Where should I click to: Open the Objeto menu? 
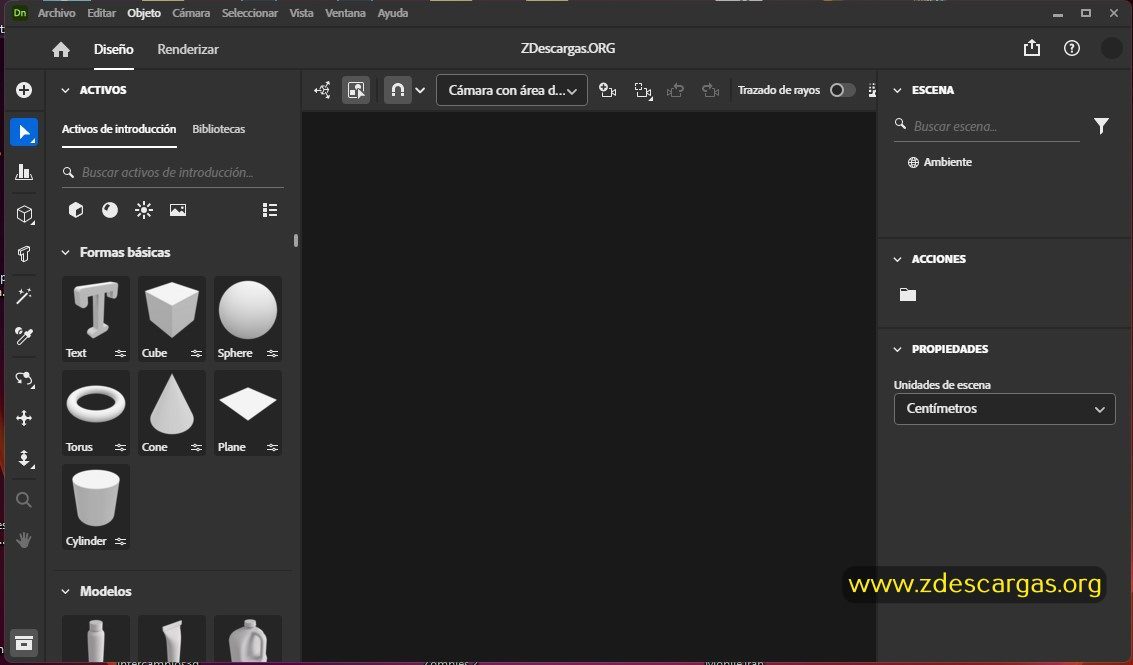point(144,13)
